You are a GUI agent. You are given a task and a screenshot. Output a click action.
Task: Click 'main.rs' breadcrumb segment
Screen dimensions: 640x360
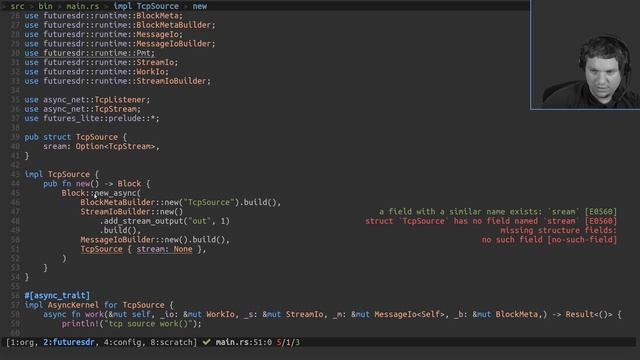[x=82, y=6]
